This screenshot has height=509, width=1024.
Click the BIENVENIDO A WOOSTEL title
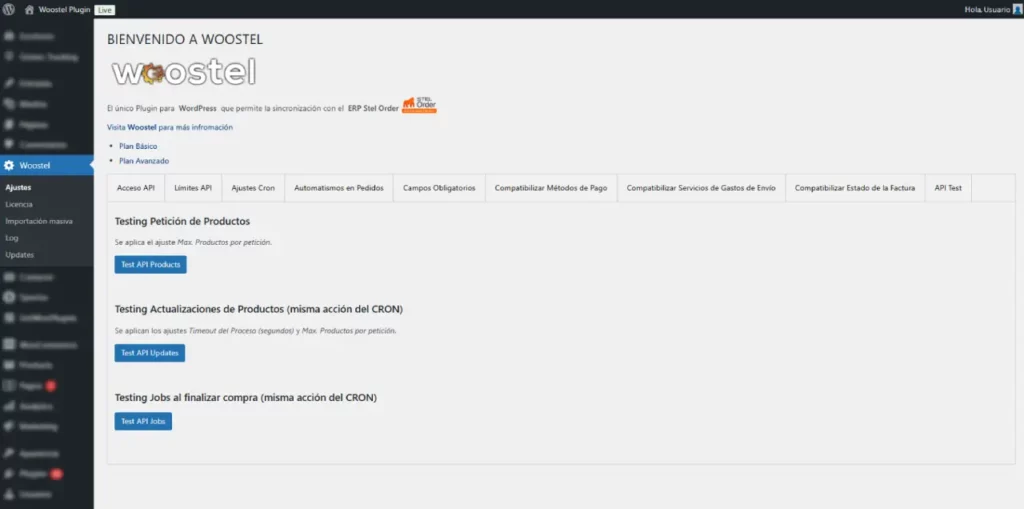[x=185, y=40]
